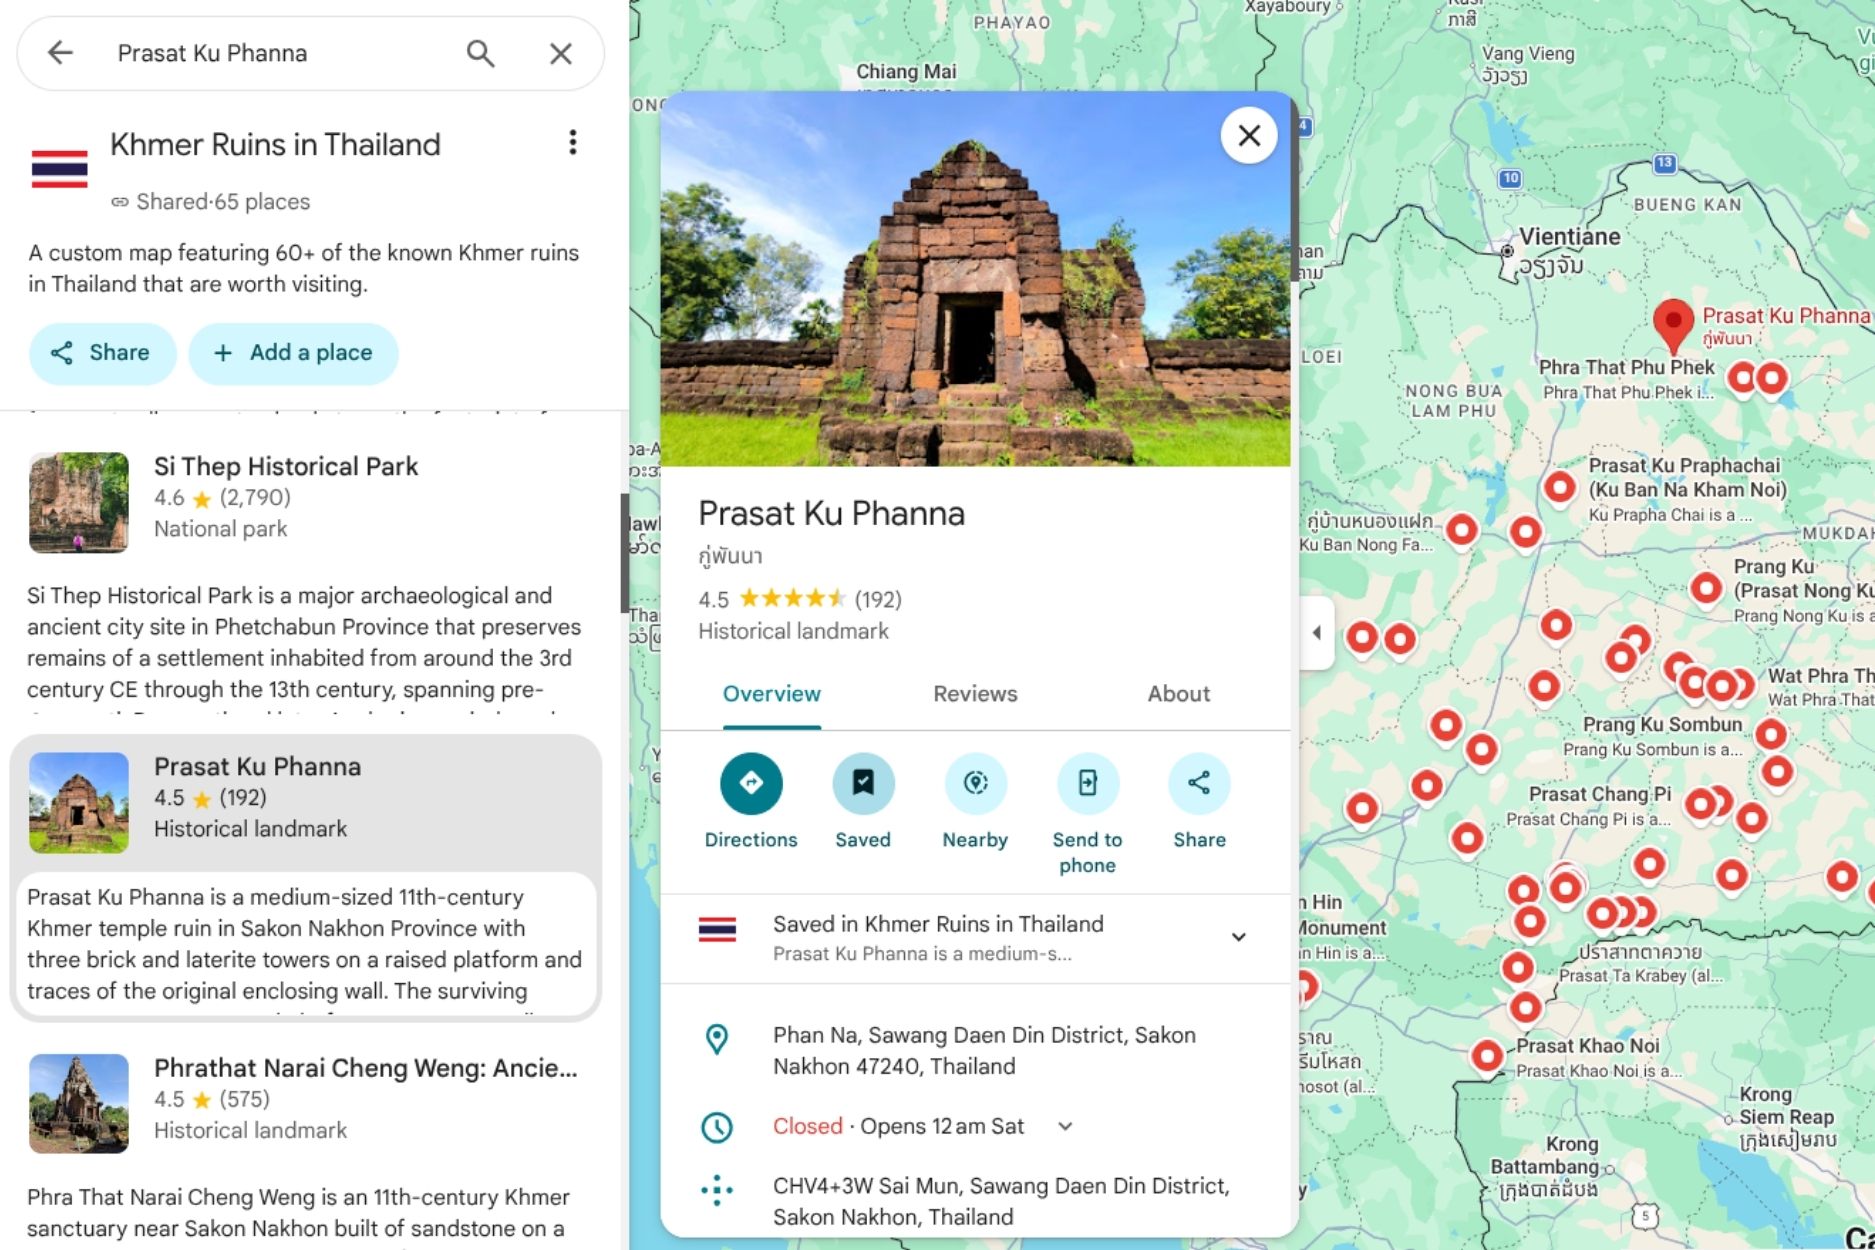Clear the search box with the X
The image size is (1875, 1250).
coord(561,53)
